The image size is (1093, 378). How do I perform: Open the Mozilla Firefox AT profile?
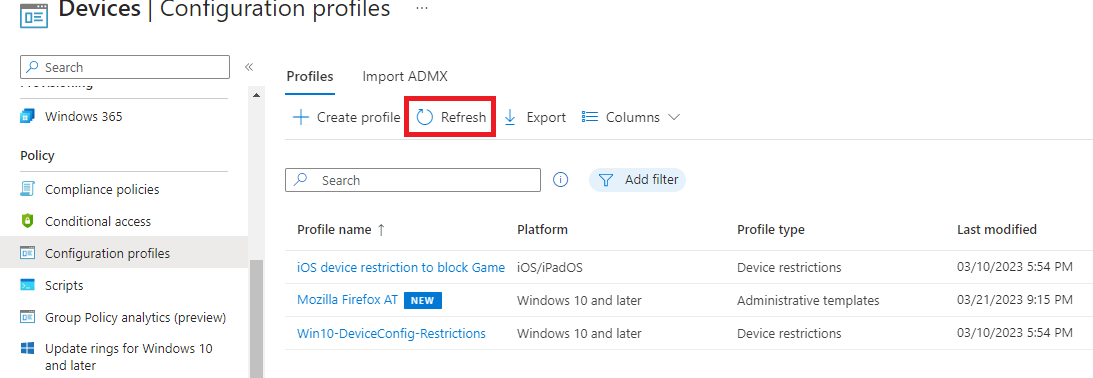[347, 300]
